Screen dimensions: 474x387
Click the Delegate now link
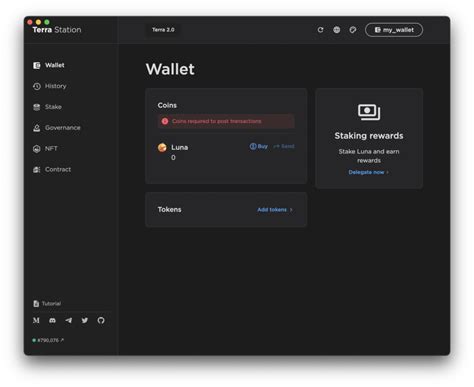click(369, 172)
